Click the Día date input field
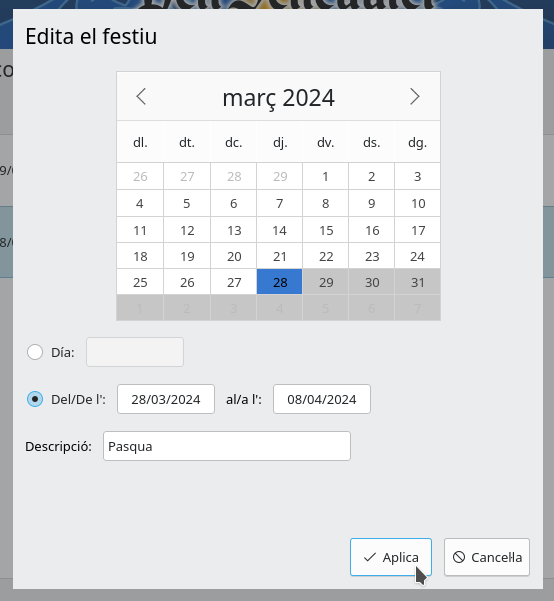This screenshot has height=601, width=554. point(135,352)
